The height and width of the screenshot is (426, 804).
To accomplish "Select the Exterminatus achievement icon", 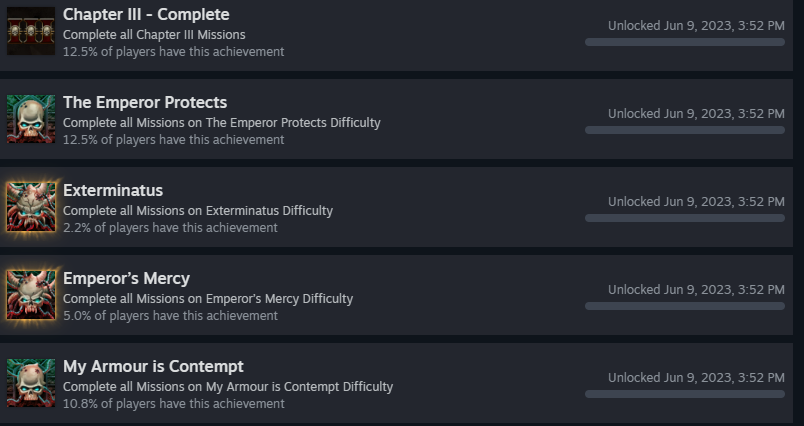I will [x=31, y=207].
